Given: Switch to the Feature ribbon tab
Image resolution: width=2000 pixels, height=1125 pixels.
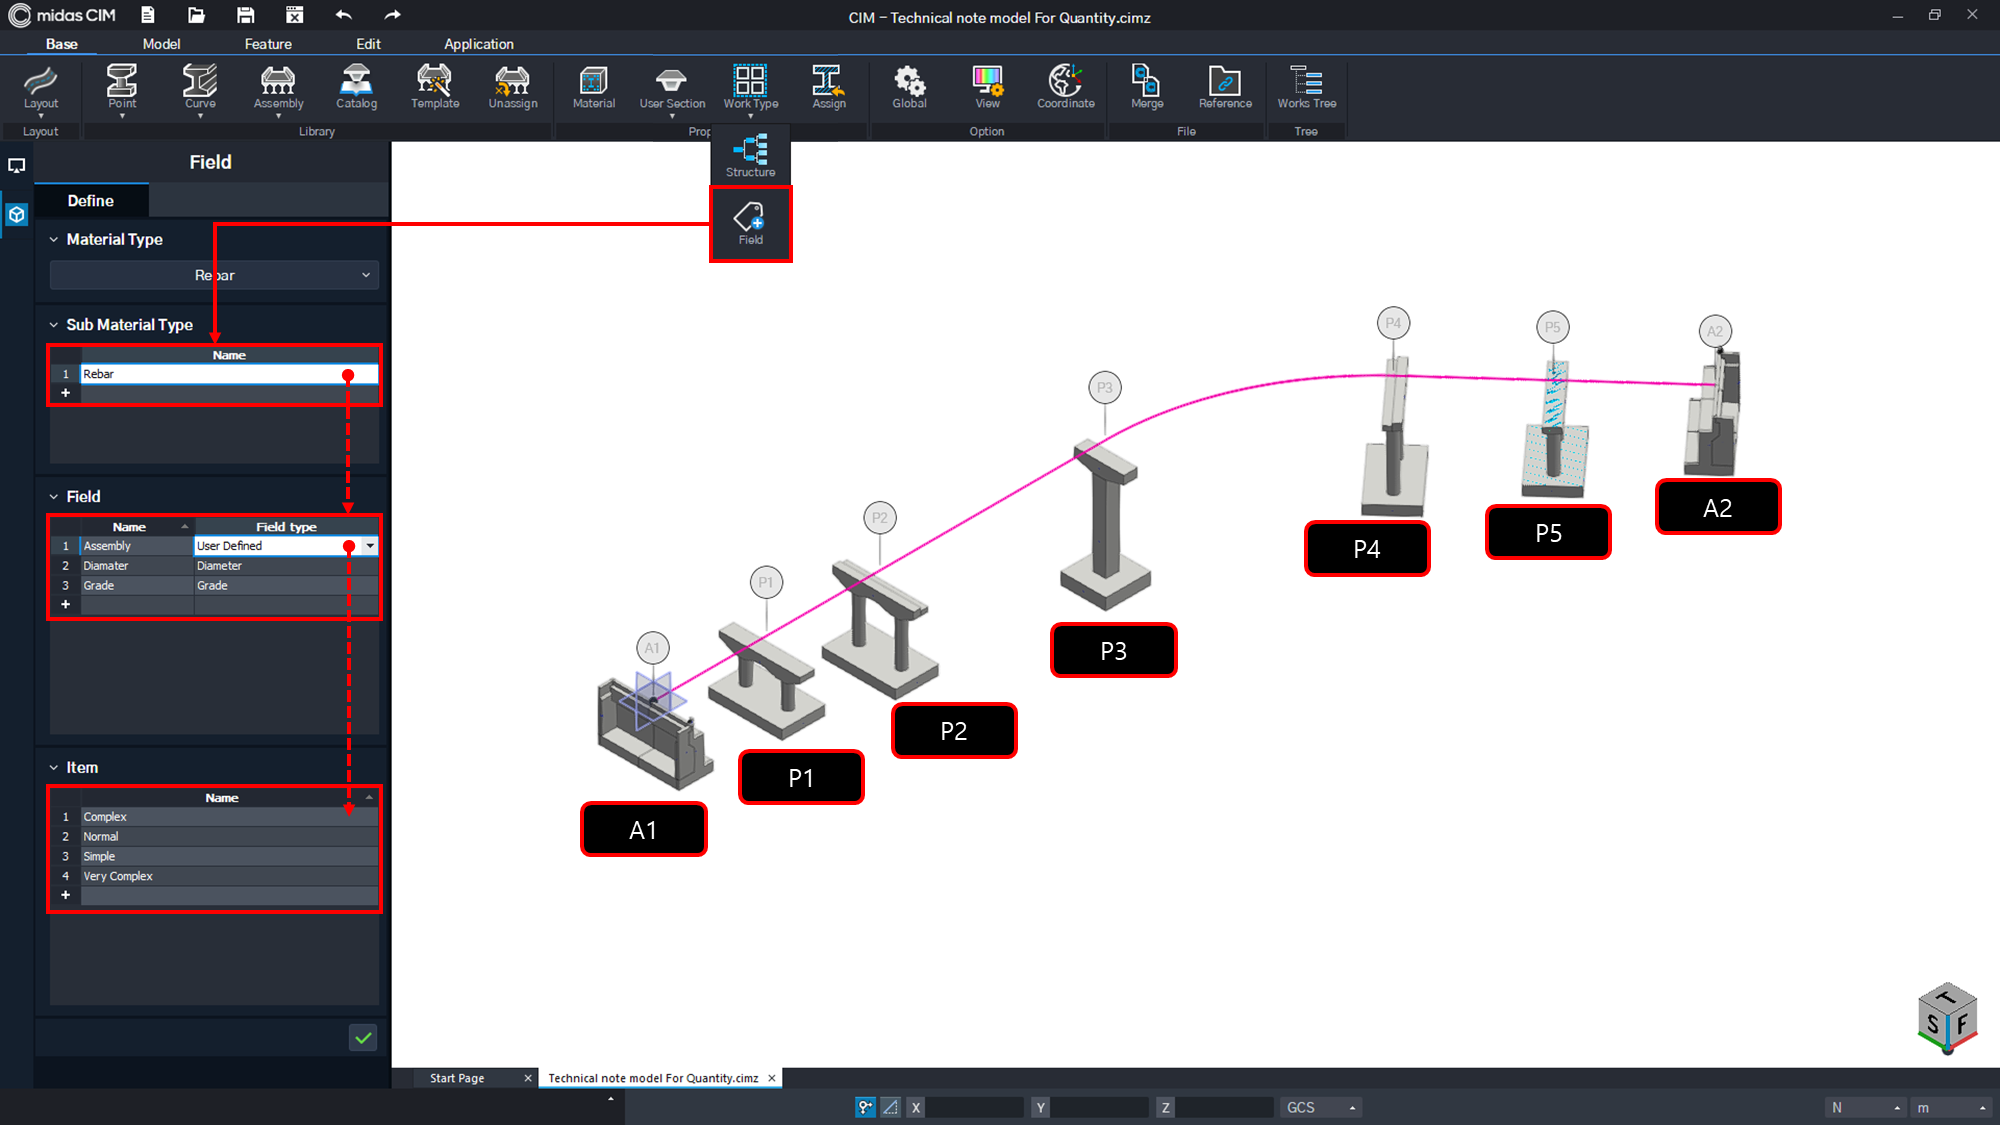Looking at the screenshot, I should 268,44.
